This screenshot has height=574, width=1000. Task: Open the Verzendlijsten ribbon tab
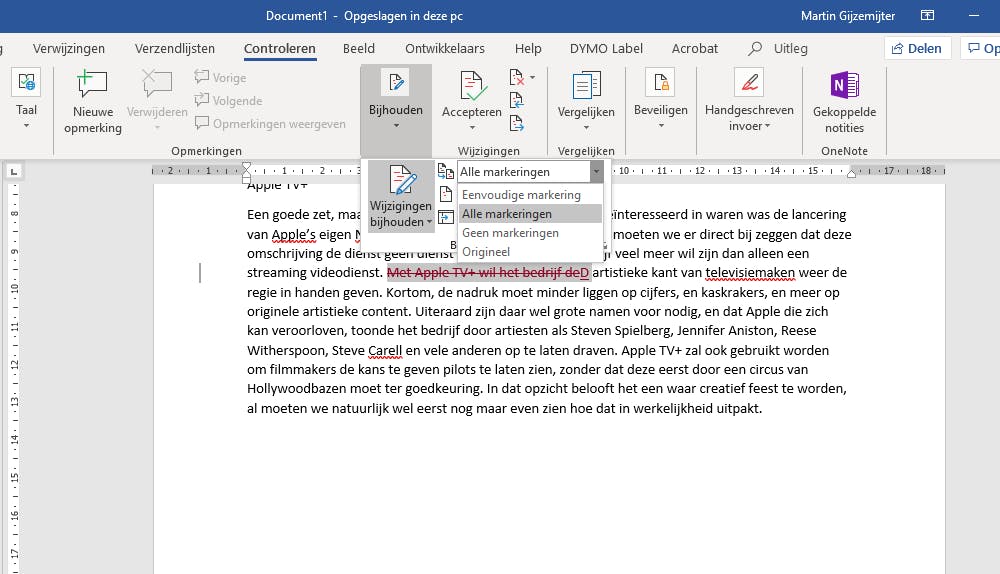click(175, 48)
